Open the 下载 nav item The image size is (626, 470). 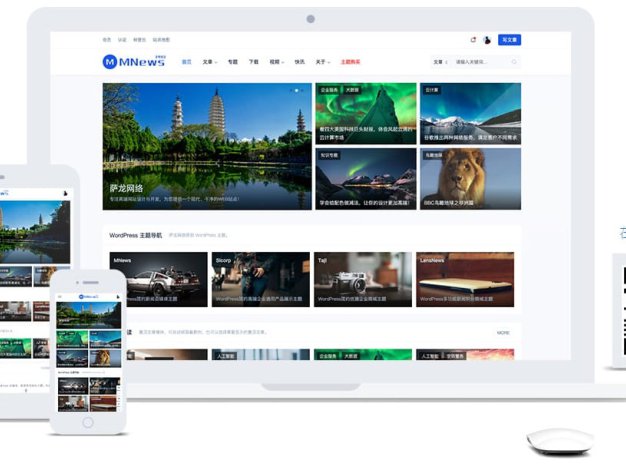pyautogui.click(x=254, y=62)
